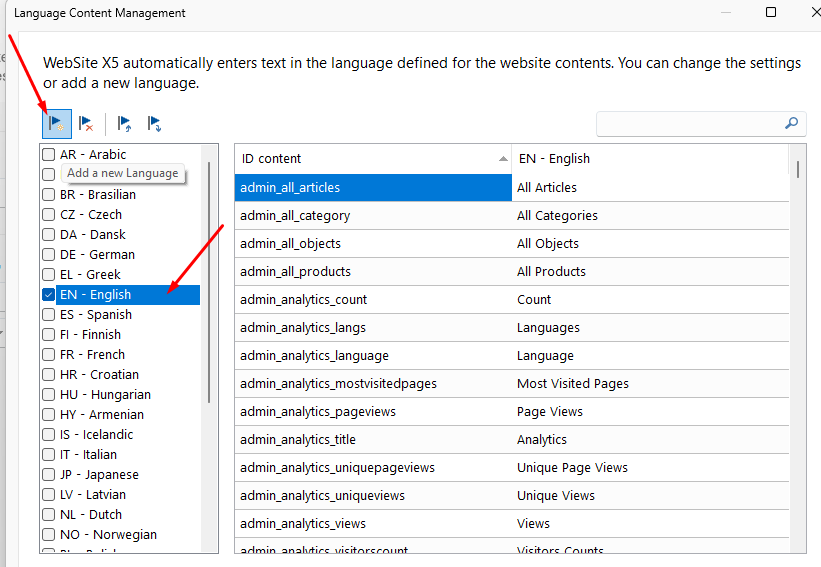Enable the DE - German checkbox
Viewport: 821px width, 567px height.
point(49,254)
